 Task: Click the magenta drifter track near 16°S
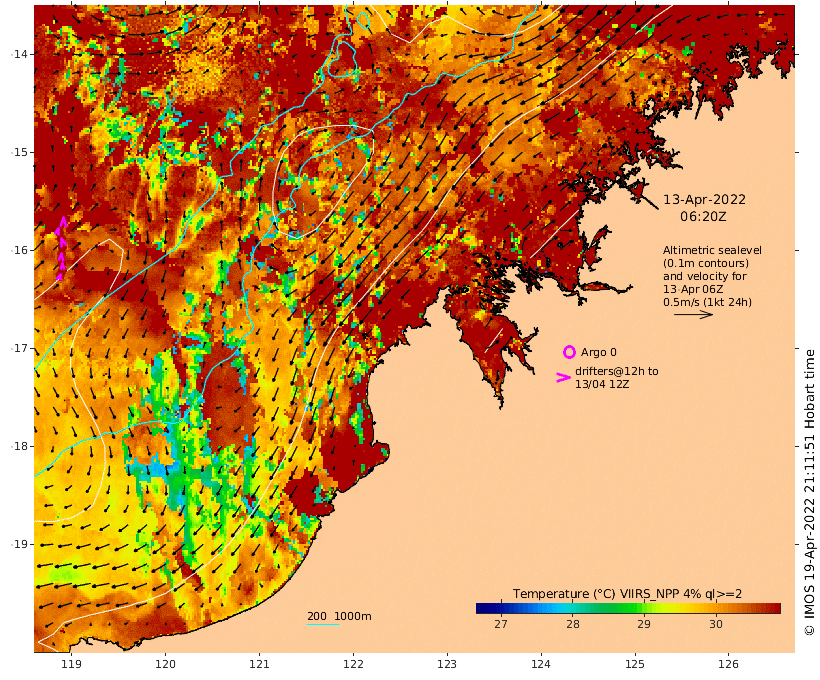click(61, 248)
